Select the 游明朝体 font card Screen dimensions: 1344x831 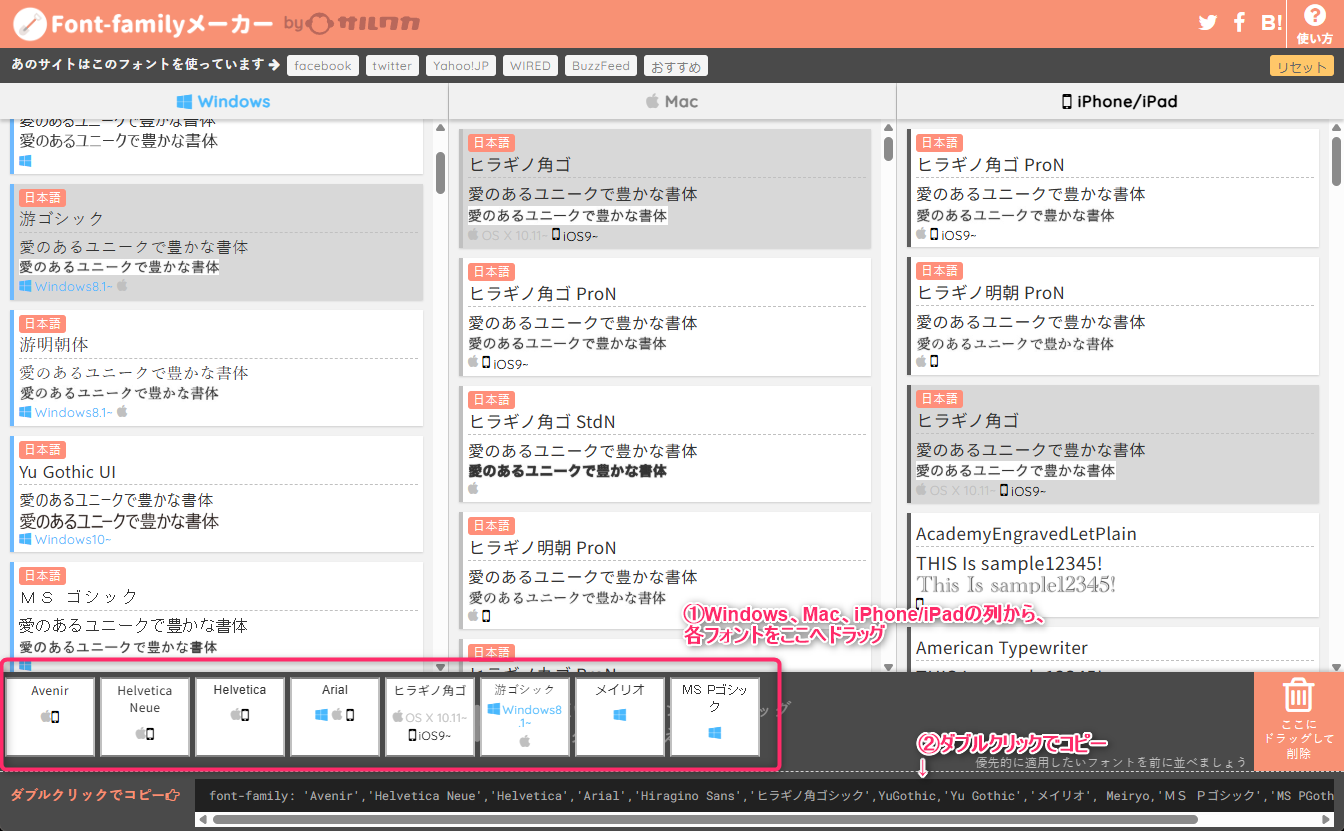click(217, 367)
